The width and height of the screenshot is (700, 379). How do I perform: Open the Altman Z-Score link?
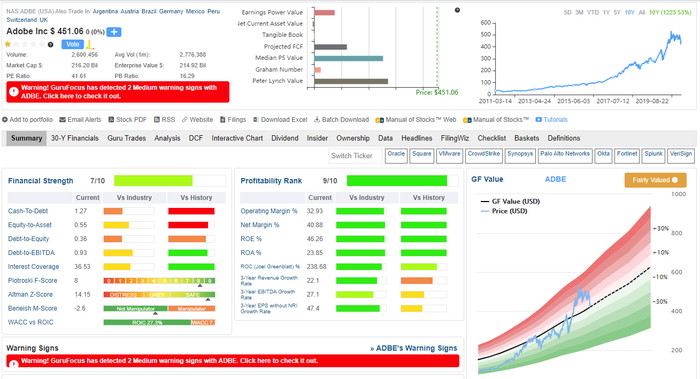(30, 295)
